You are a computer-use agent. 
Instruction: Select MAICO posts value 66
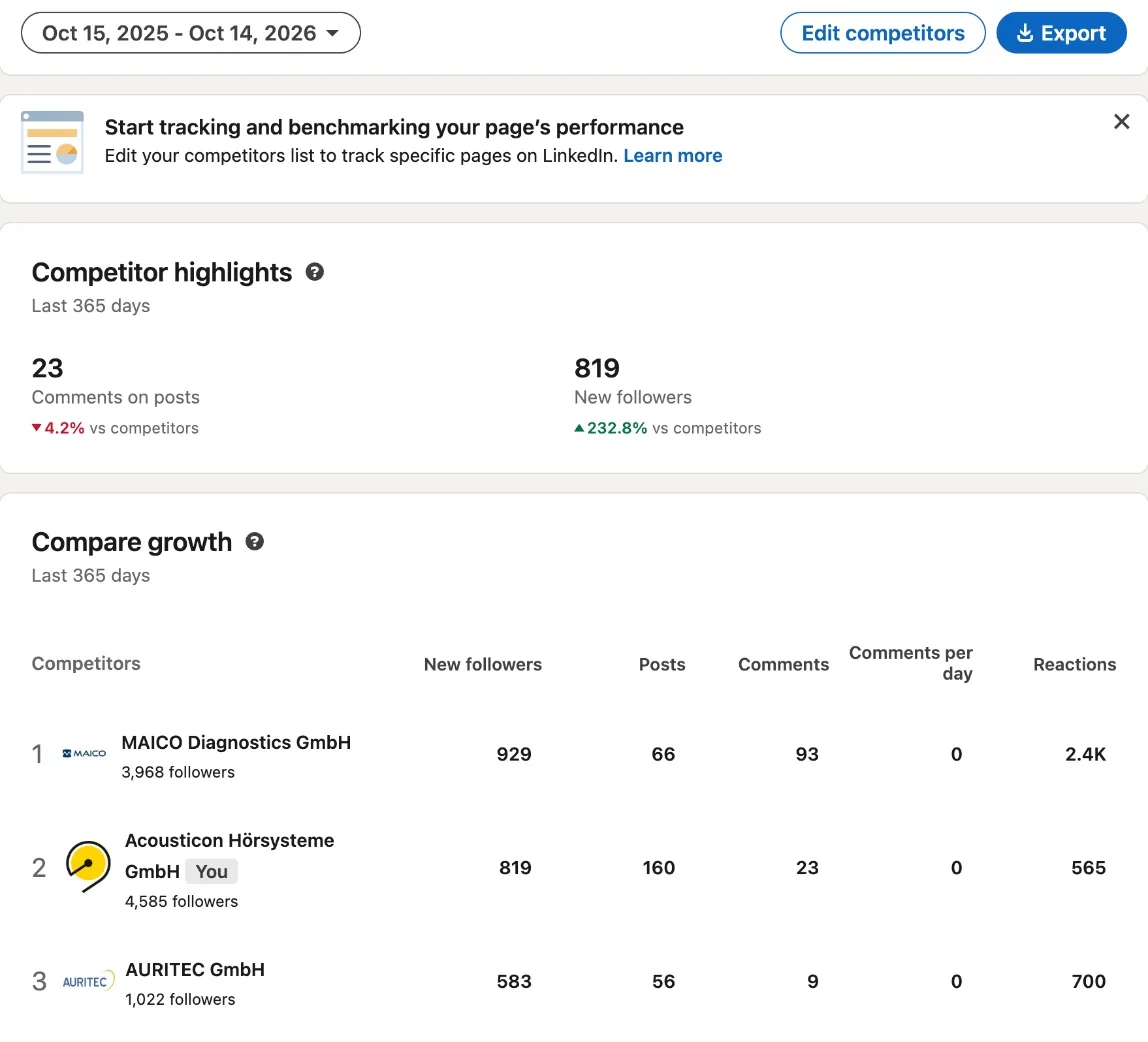click(663, 754)
